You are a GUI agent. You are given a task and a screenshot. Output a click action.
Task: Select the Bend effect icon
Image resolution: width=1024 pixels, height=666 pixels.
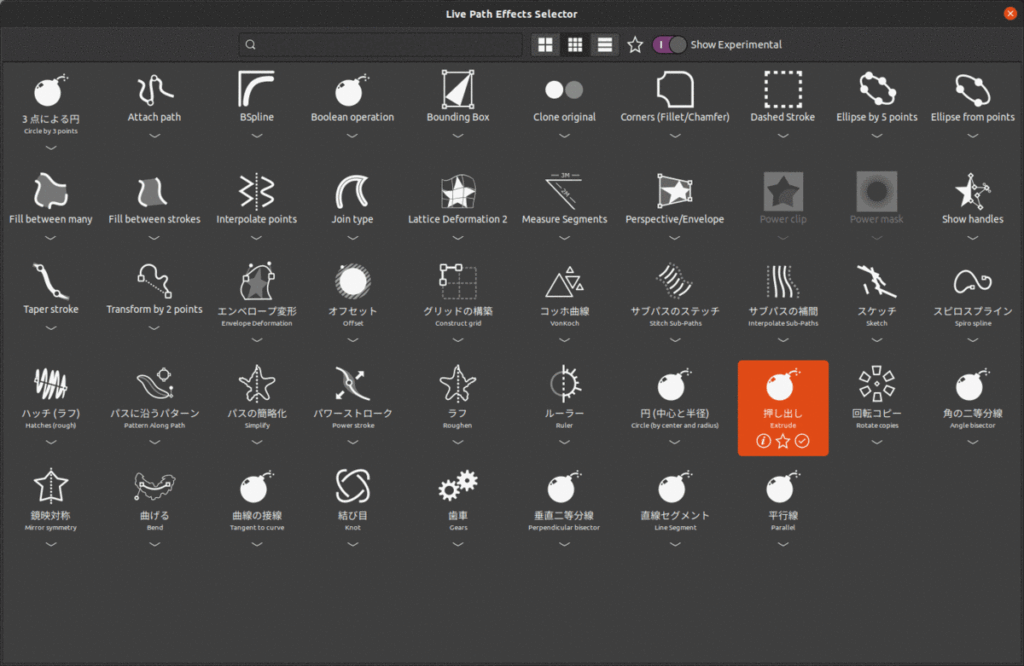coord(155,486)
